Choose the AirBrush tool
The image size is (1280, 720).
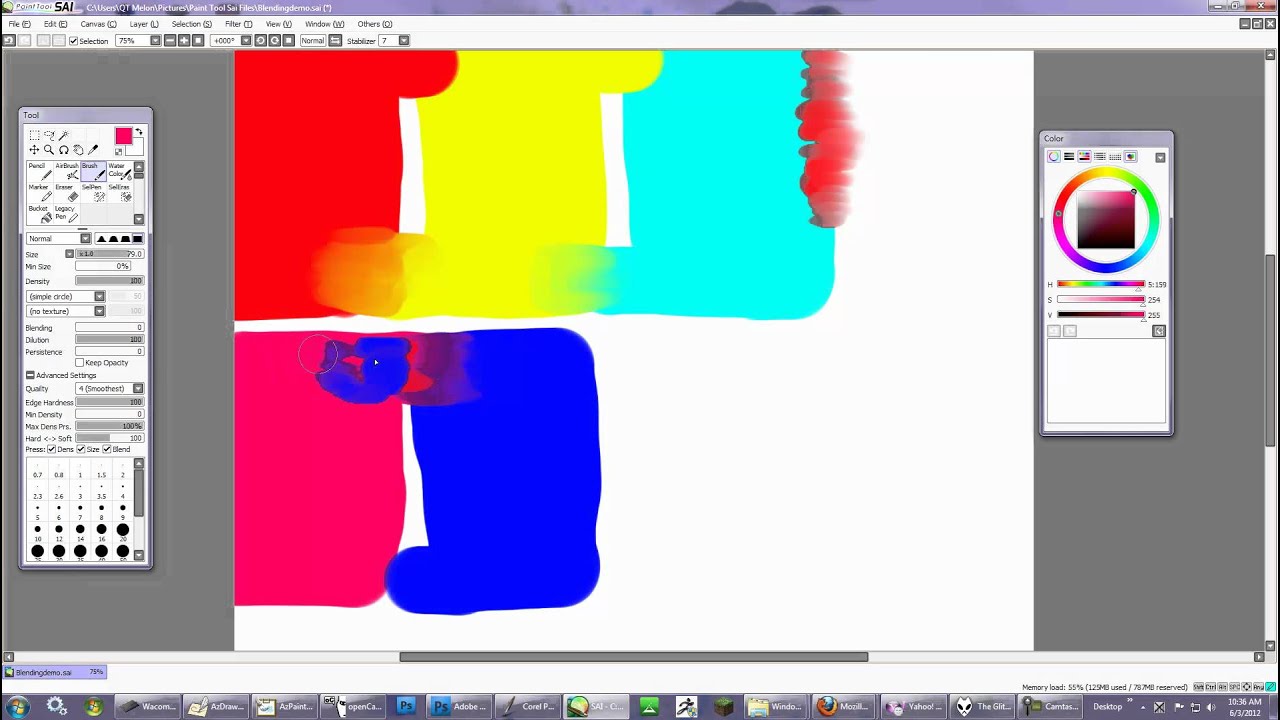click(x=66, y=171)
